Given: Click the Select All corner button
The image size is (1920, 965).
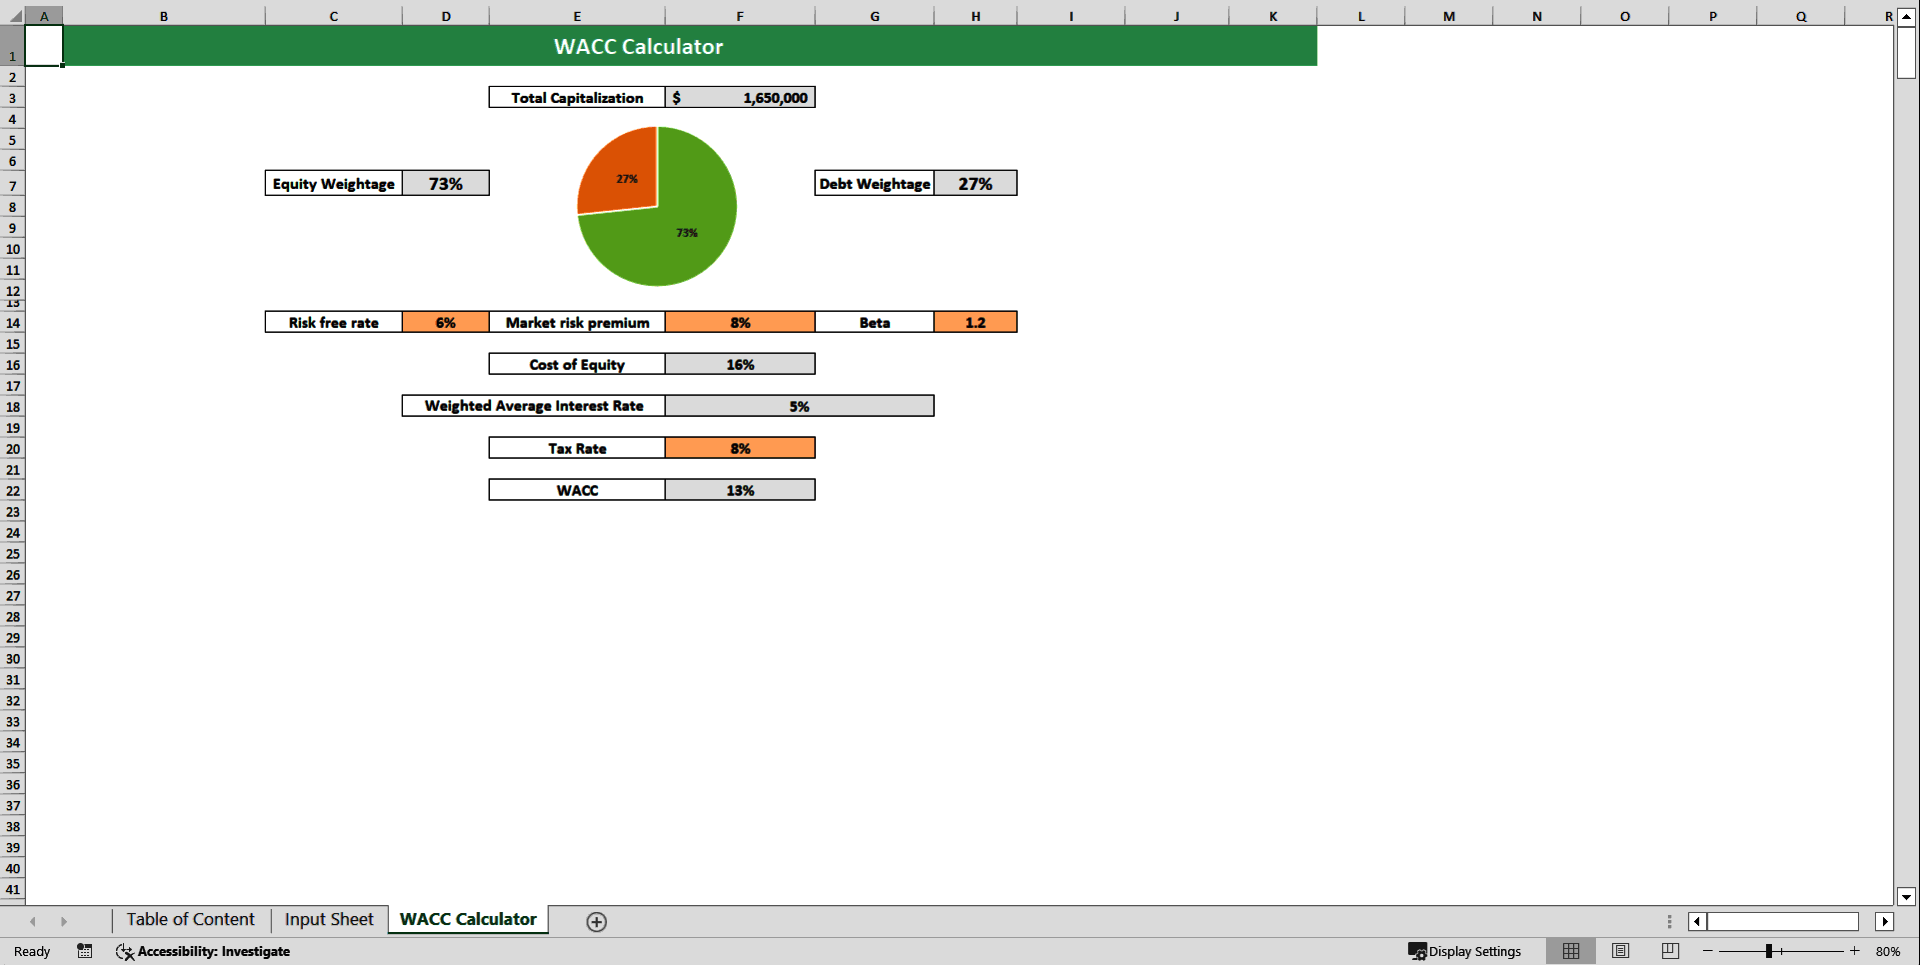Looking at the screenshot, I should pyautogui.click(x=12, y=15).
